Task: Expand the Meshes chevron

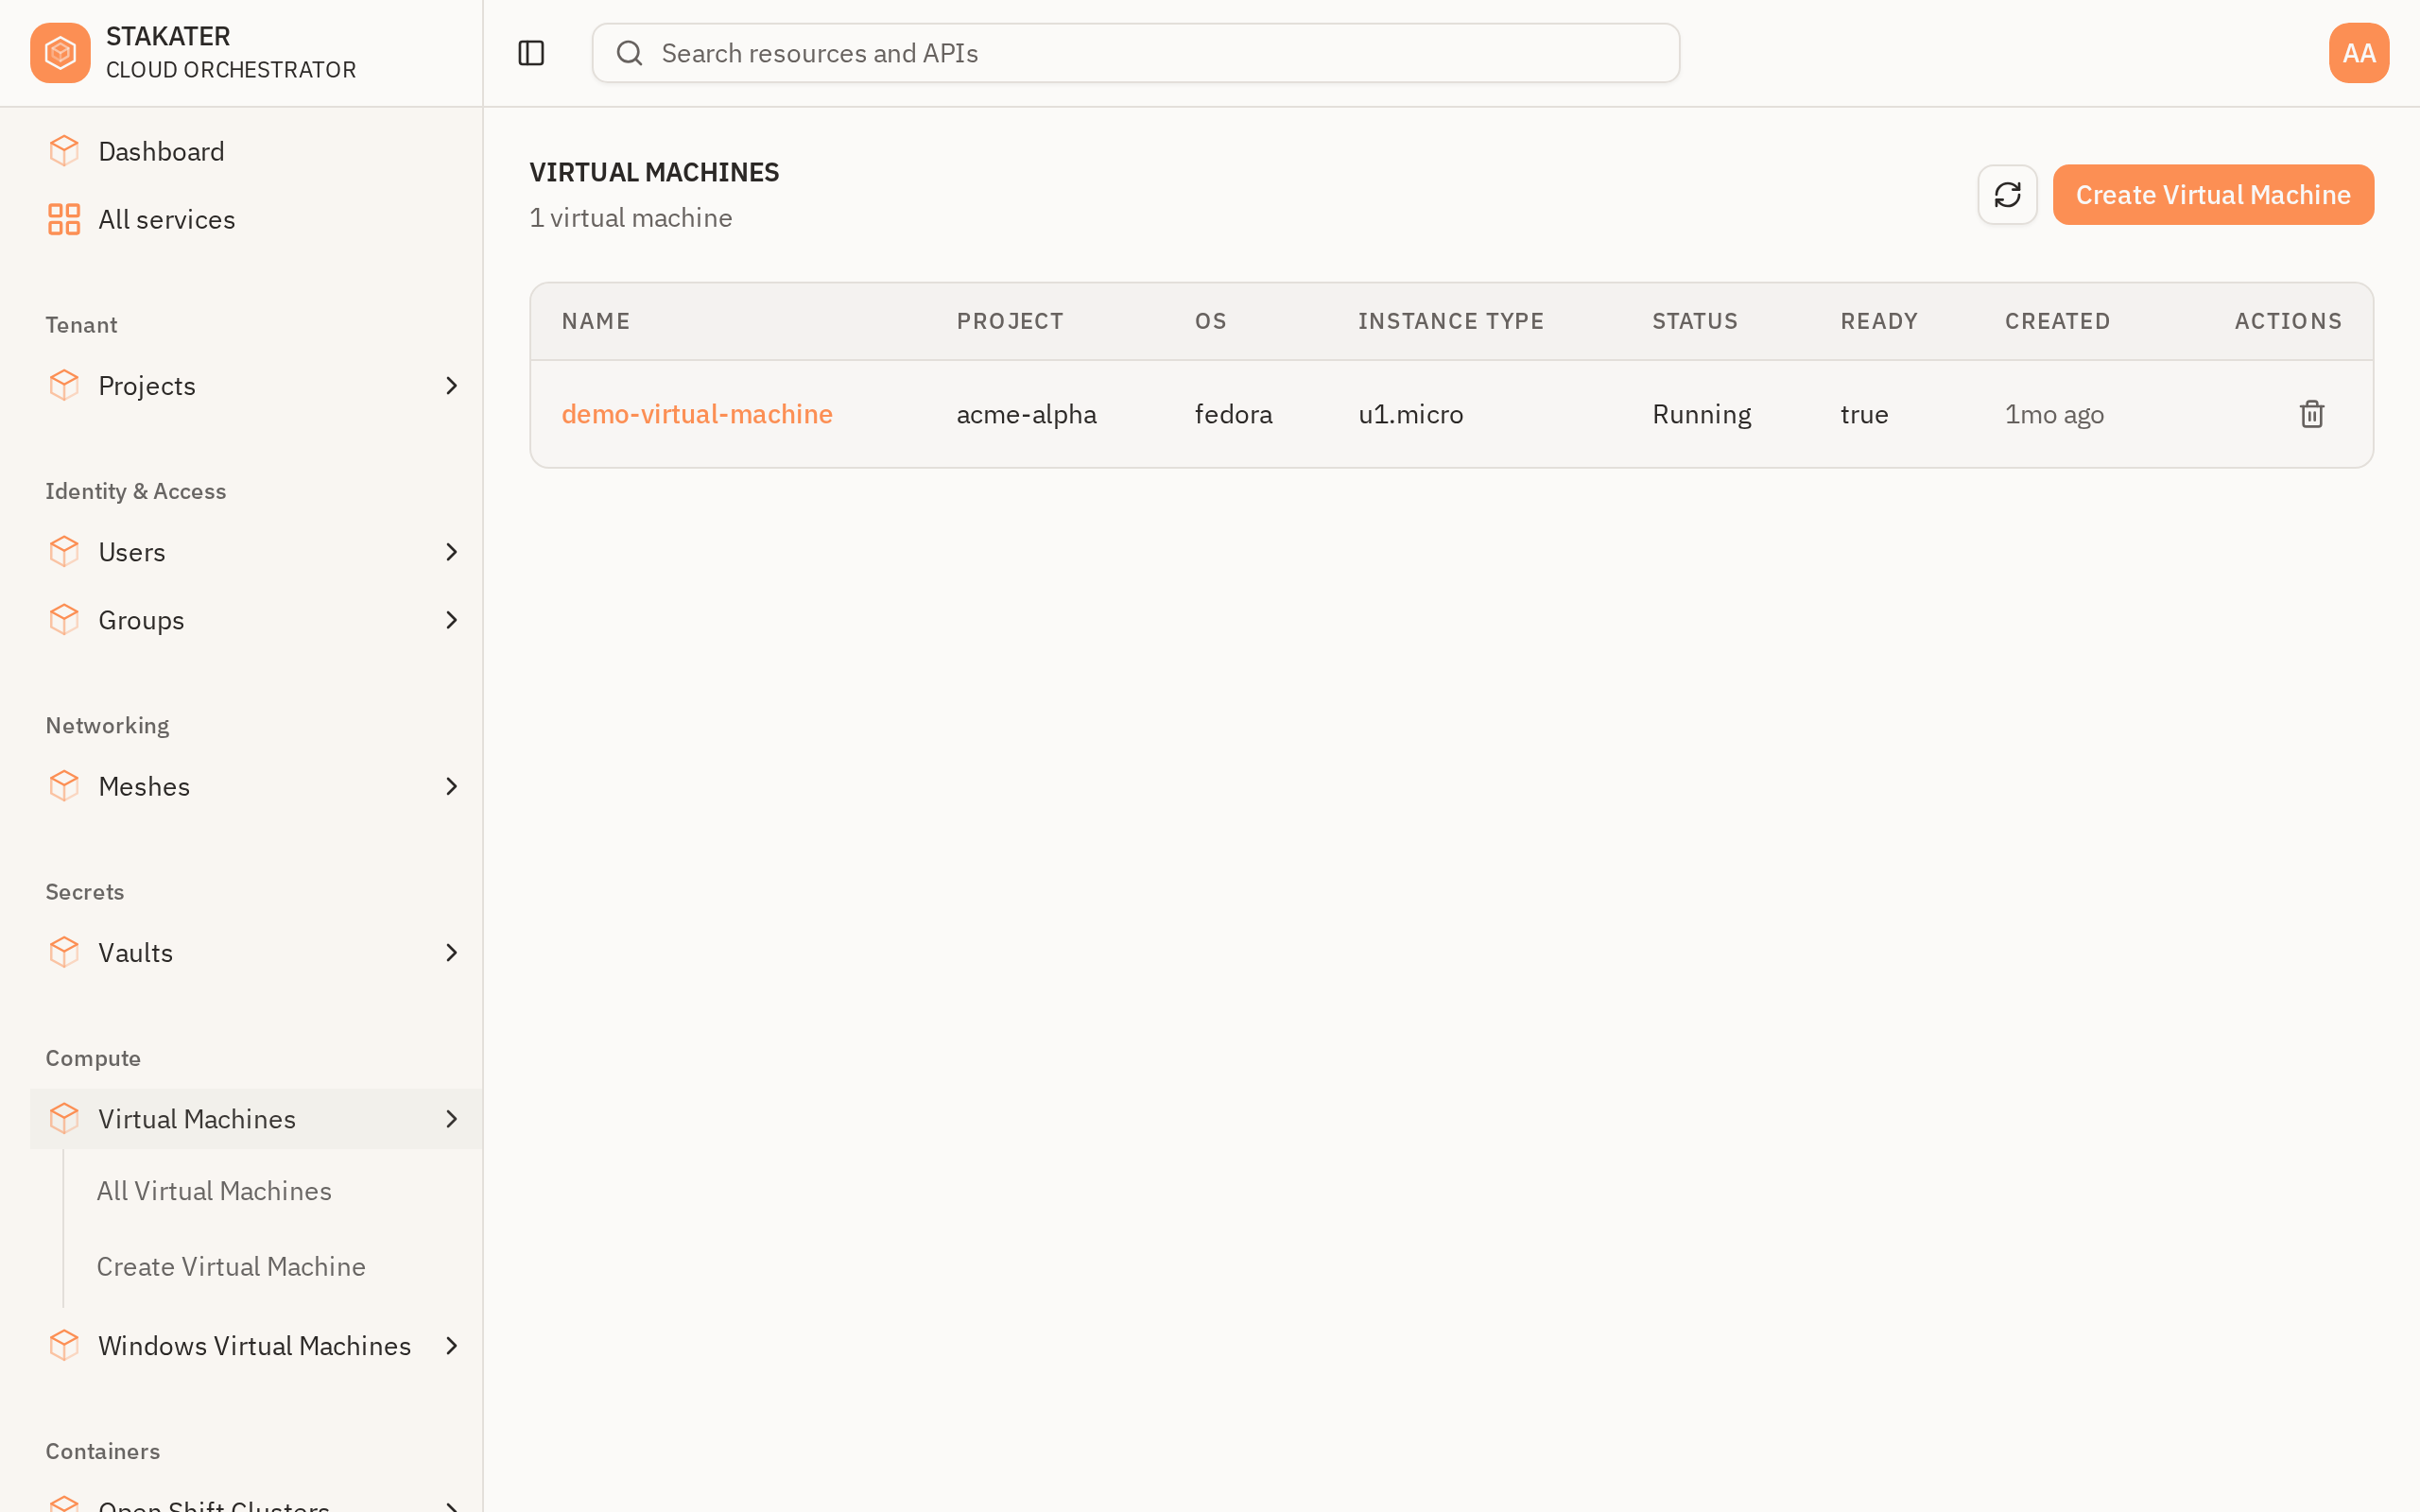Action: (x=451, y=786)
